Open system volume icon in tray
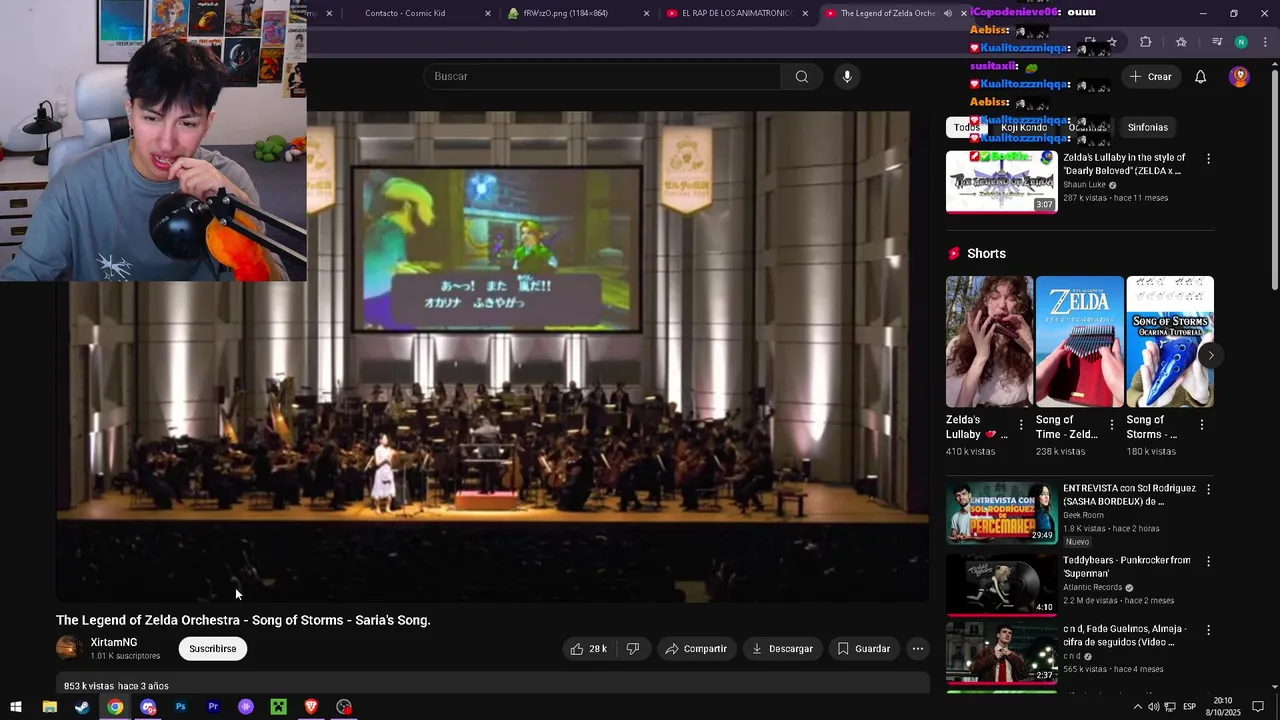The width and height of the screenshot is (1280, 720). pyautogui.click(x=1153, y=707)
